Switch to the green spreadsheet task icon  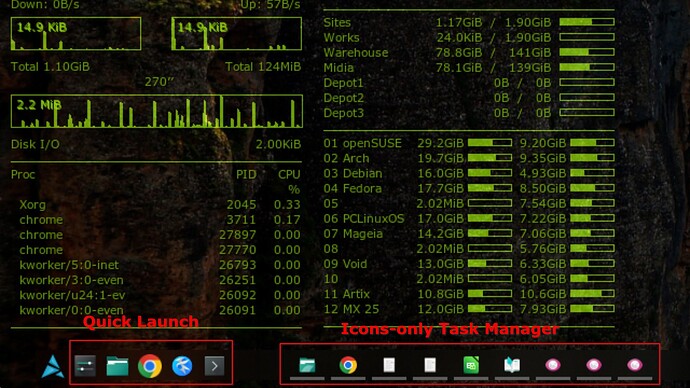click(x=471, y=365)
